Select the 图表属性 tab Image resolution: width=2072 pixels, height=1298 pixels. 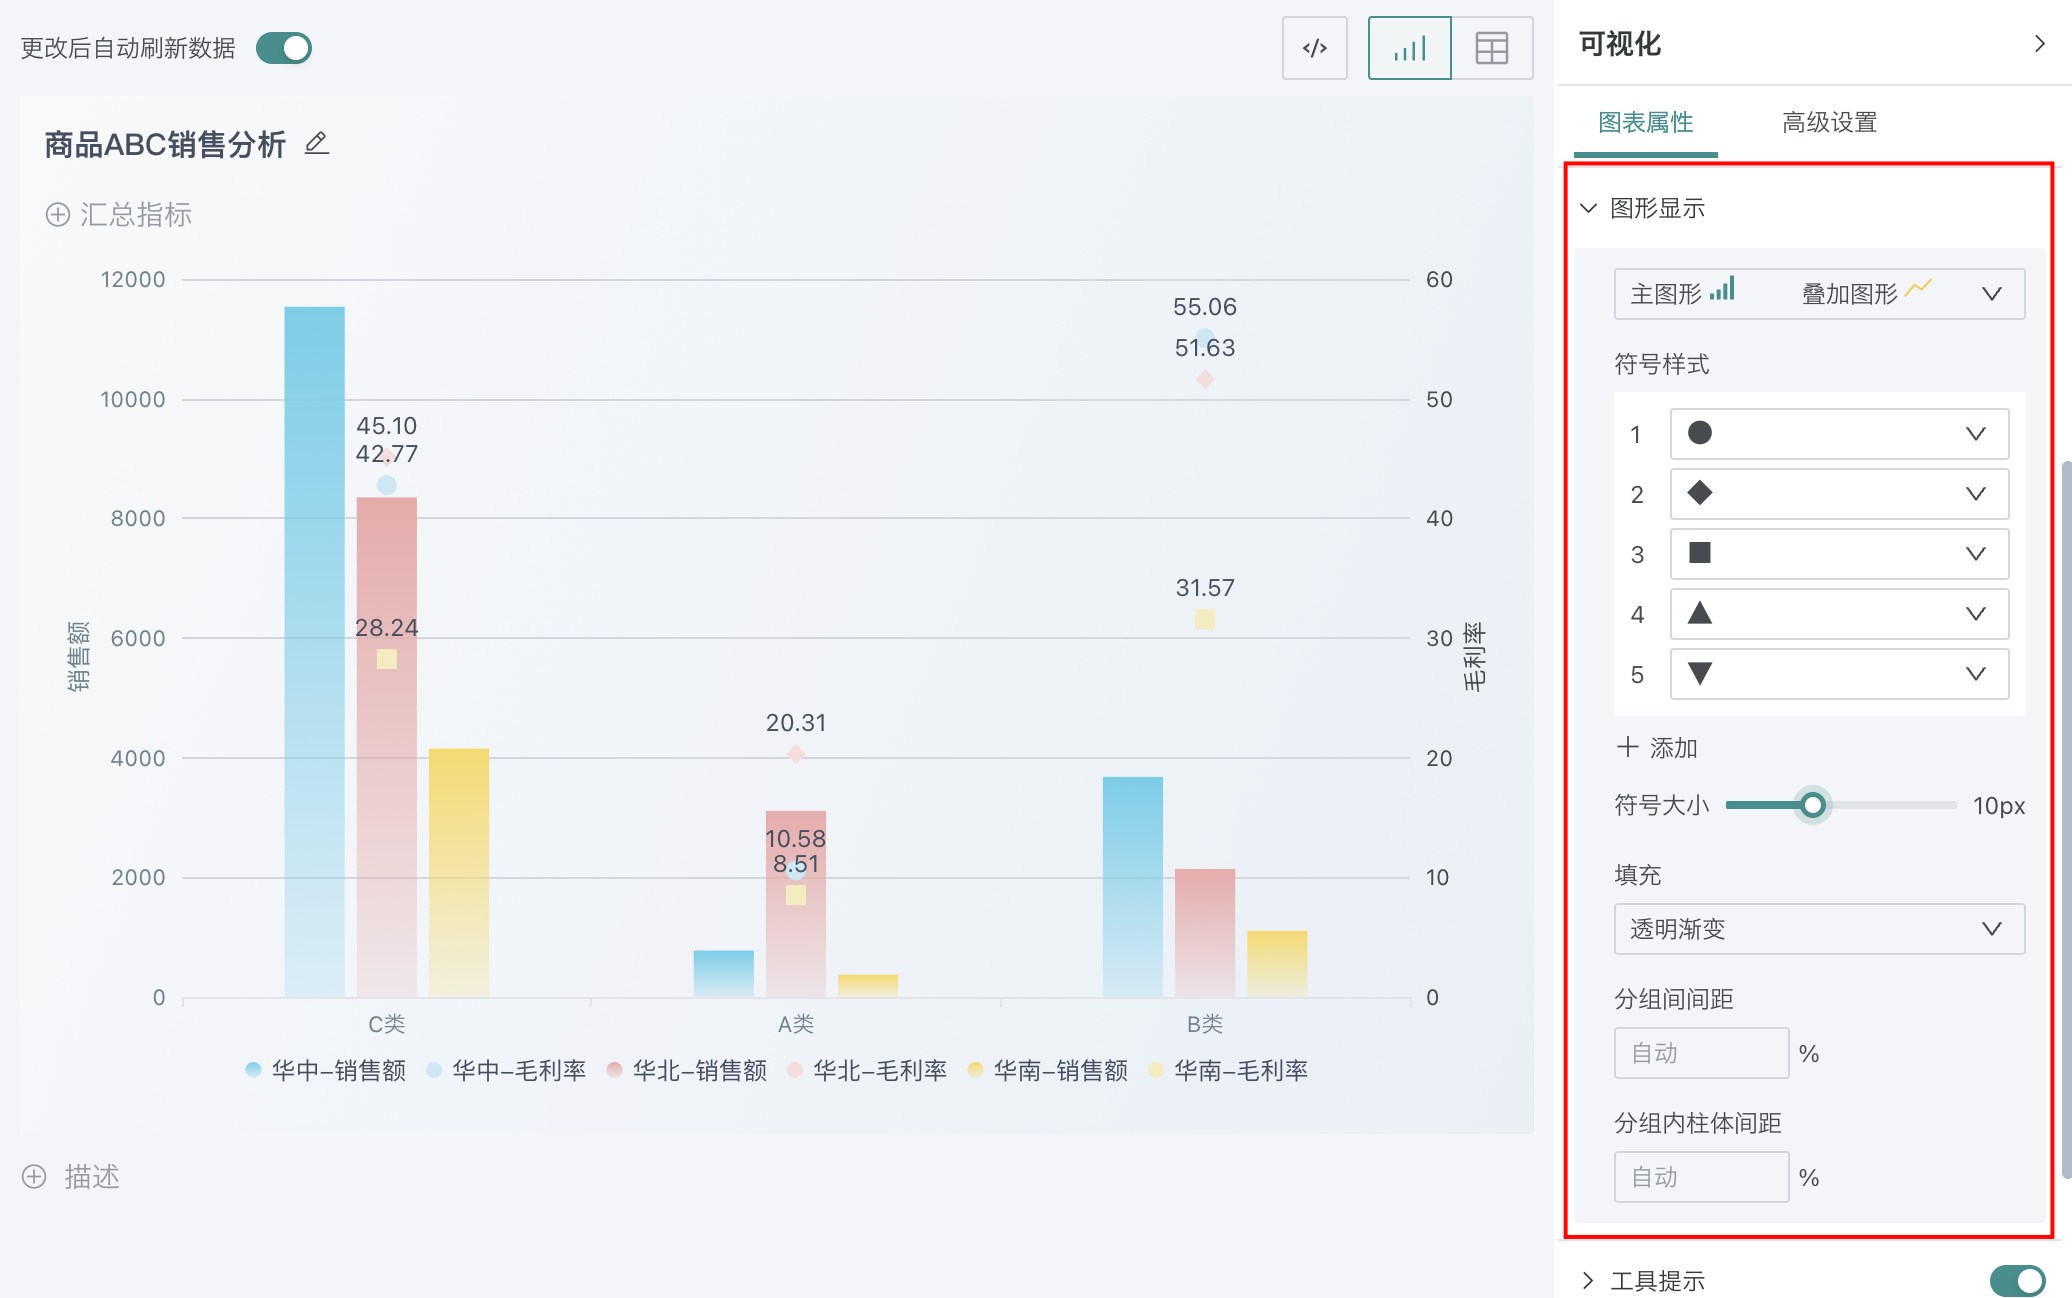[x=1645, y=122]
